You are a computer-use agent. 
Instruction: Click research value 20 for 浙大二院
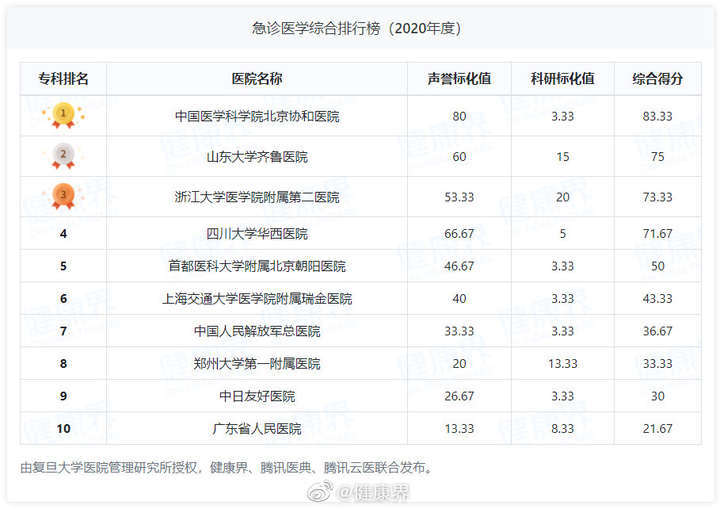coord(562,197)
